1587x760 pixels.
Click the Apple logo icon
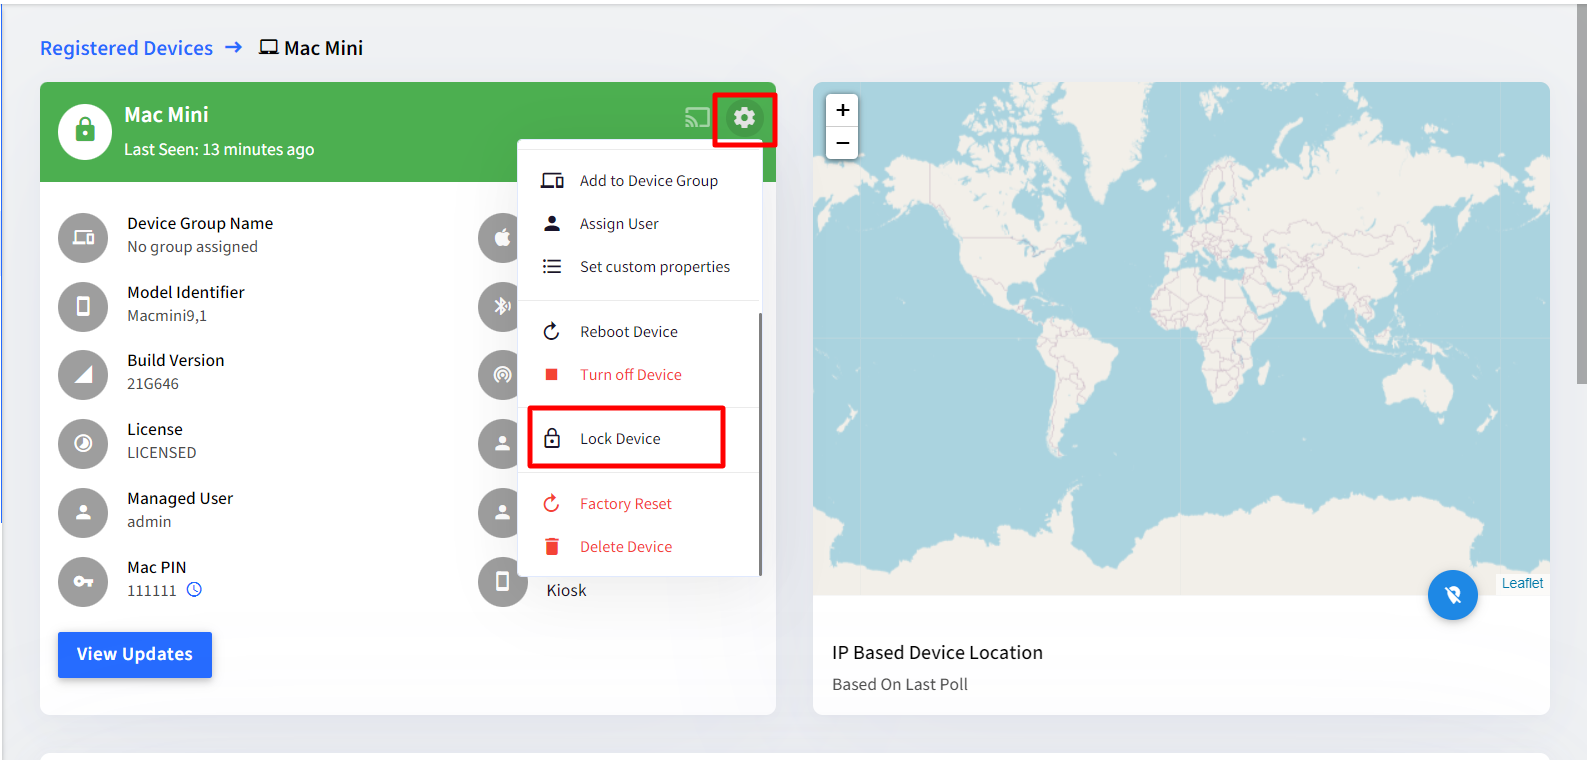500,237
